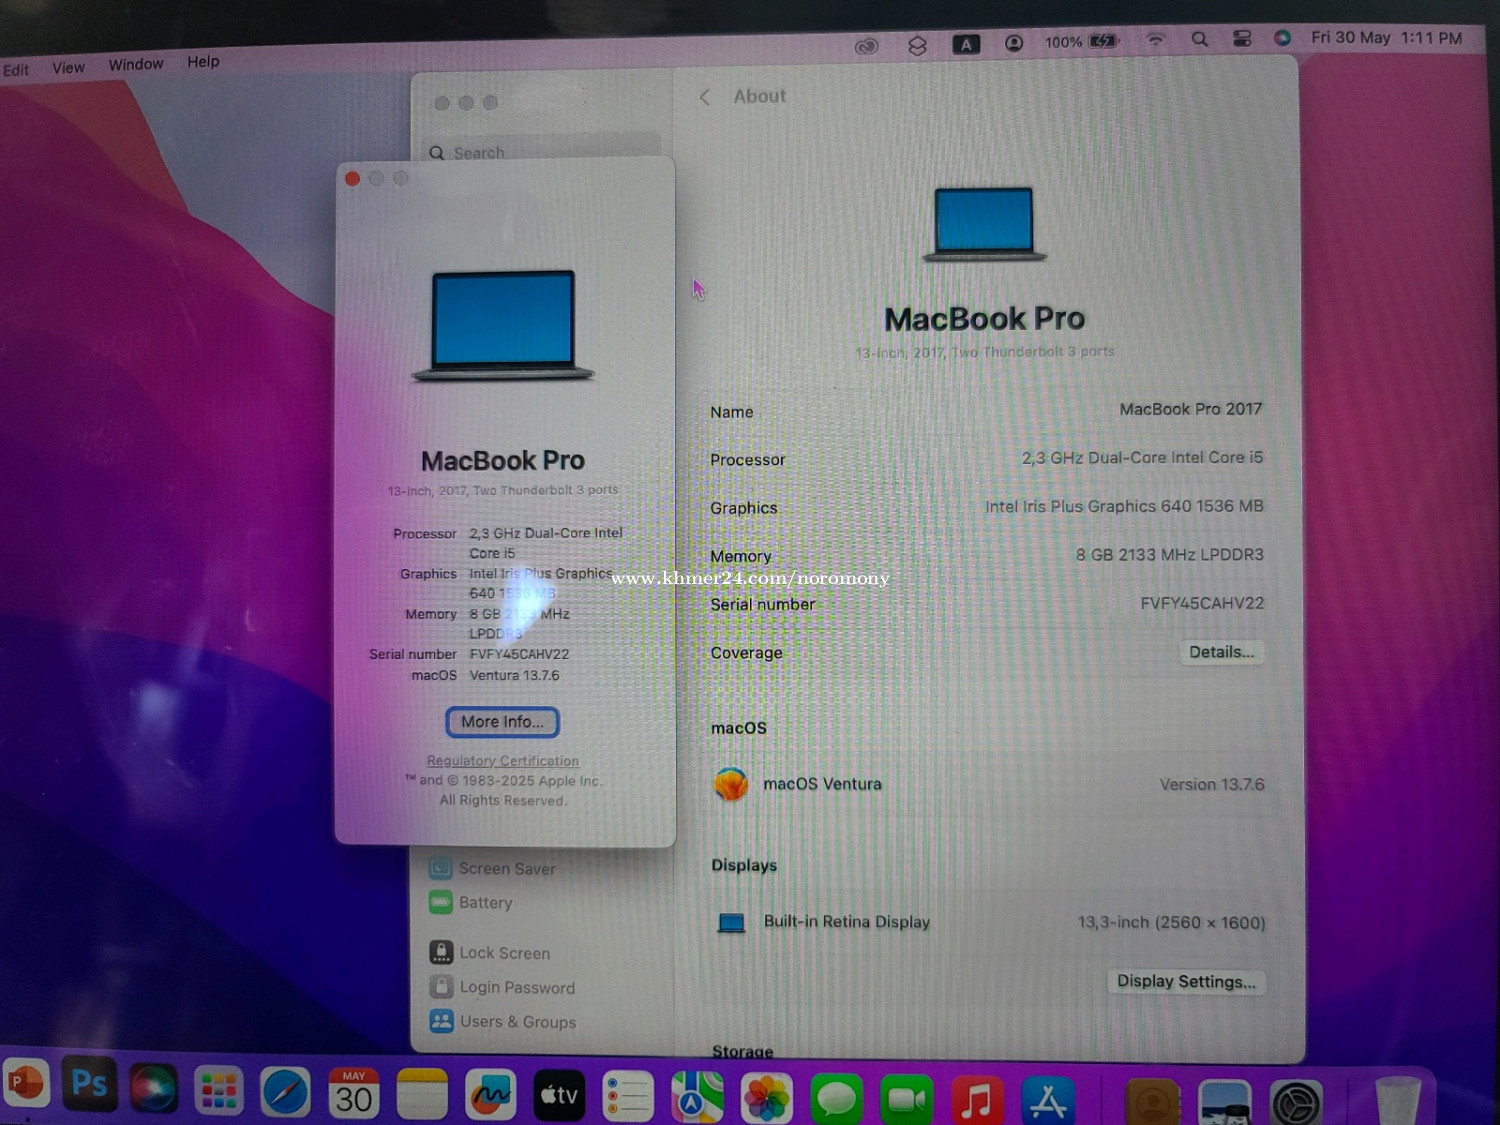1500x1125 pixels.
Task: Click the date and time in menu bar
Action: [1386, 38]
